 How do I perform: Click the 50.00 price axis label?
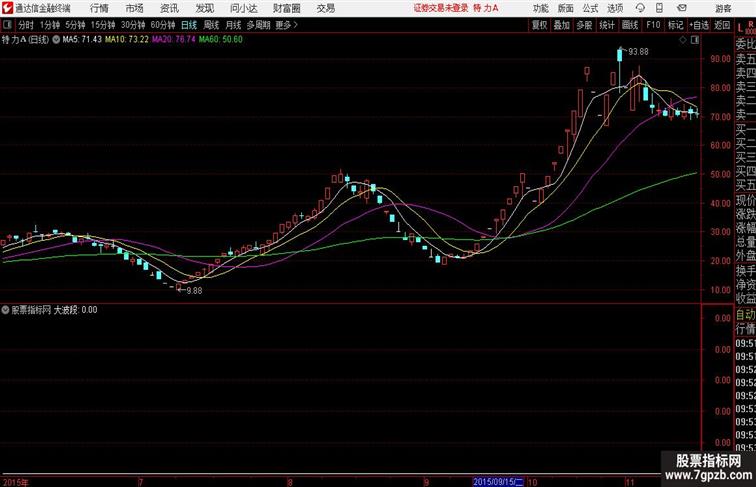pyautogui.click(x=720, y=174)
